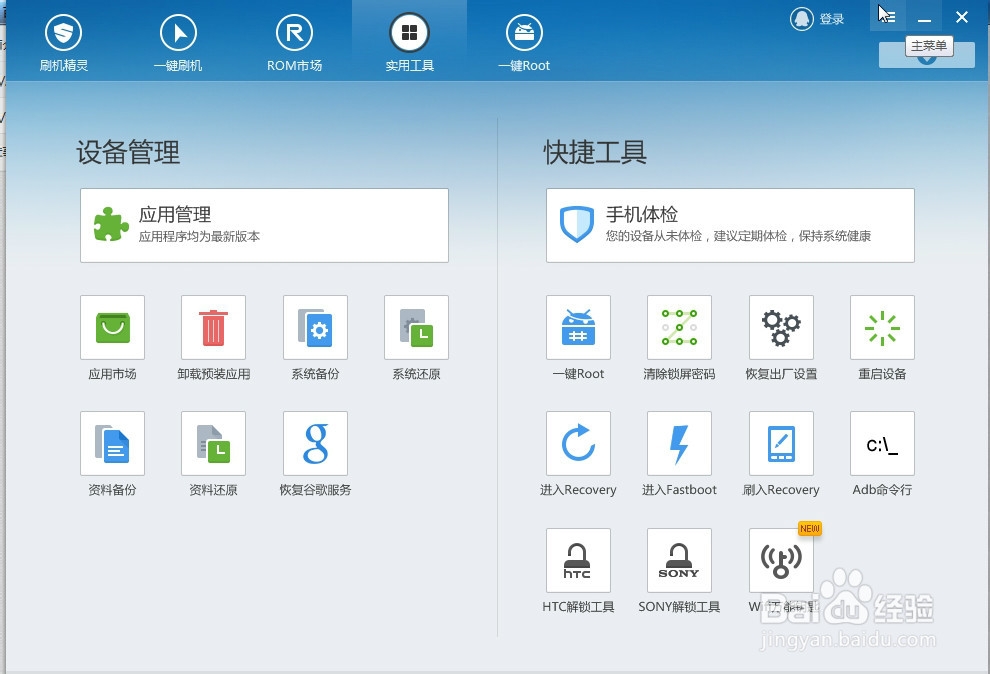Expand the dropdown arrow under main menu
Screen dimensions: 990x674
[x=926, y=59]
